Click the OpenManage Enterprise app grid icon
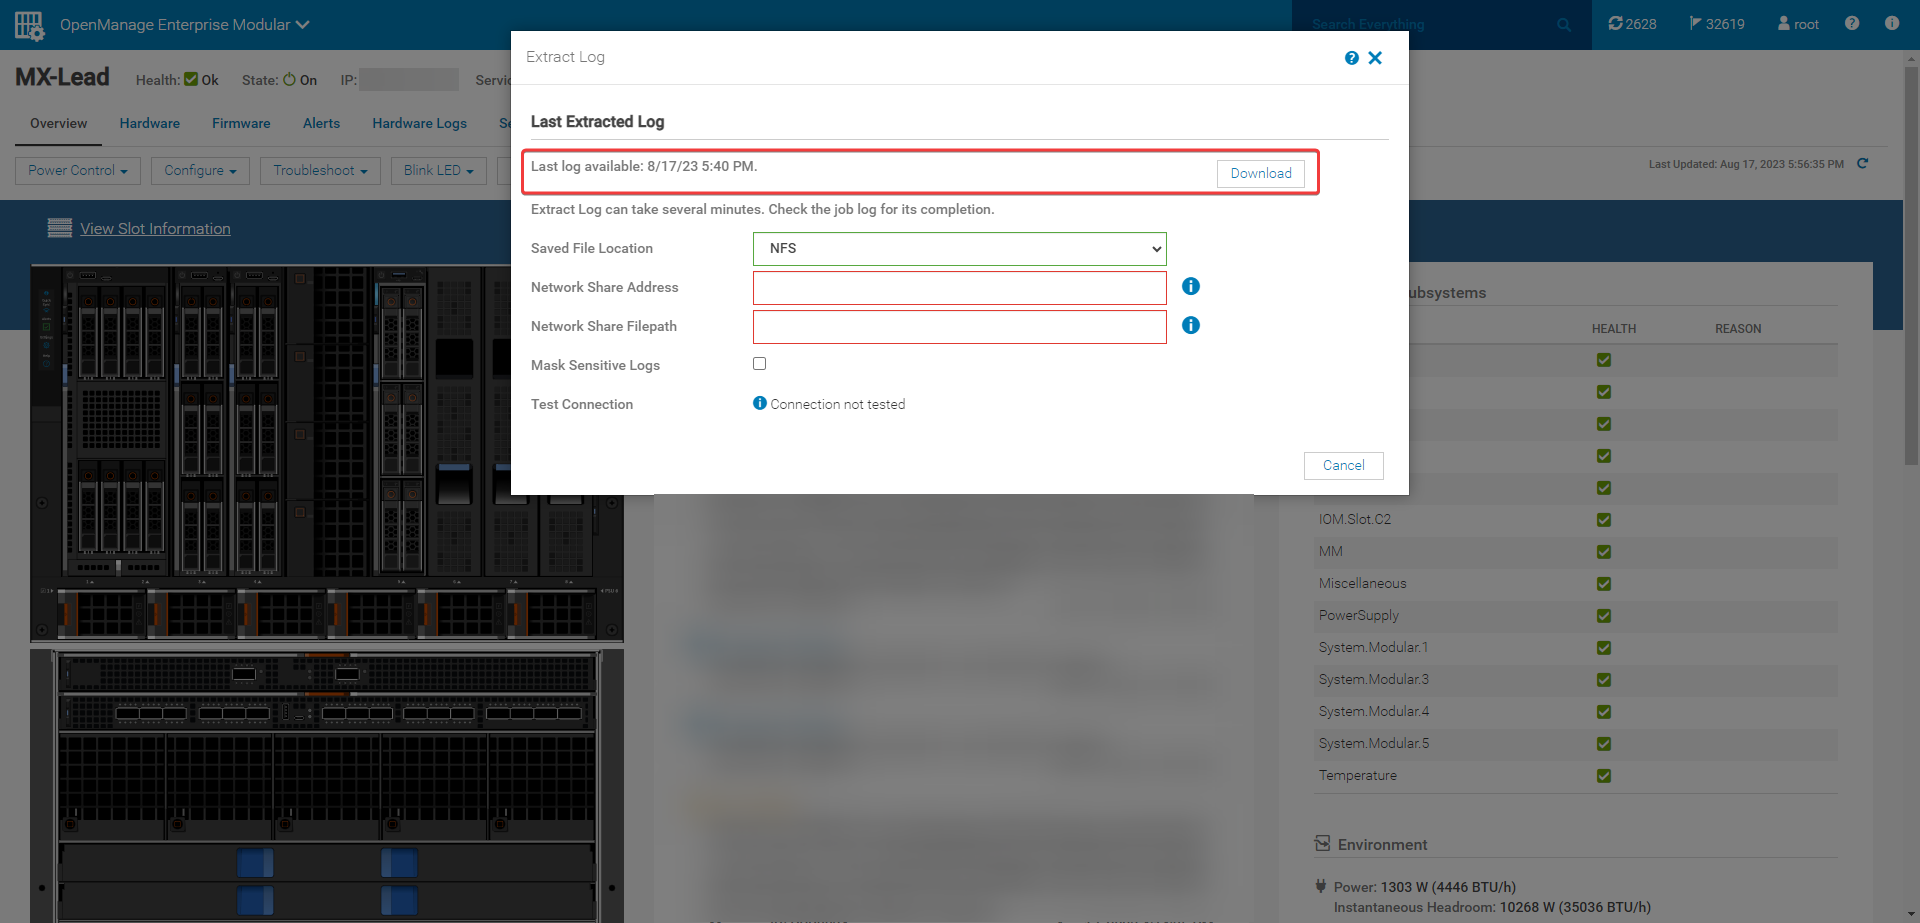The image size is (1920, 923). (x=29, y=25)
